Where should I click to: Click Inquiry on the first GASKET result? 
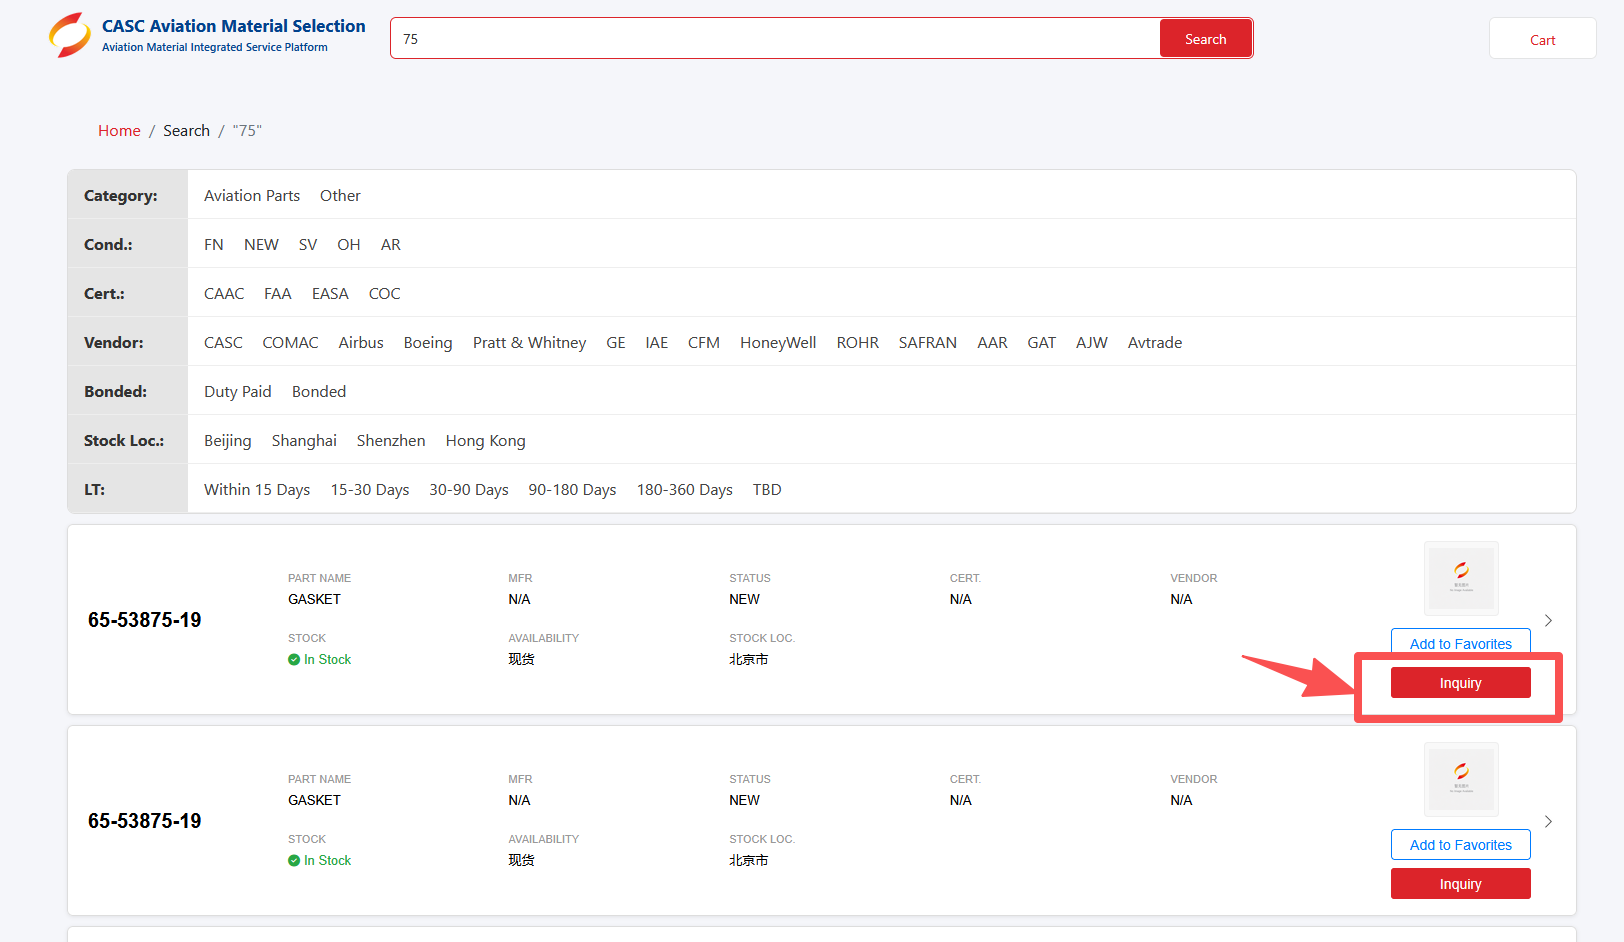pyautogui.click(x=1461, y=683)
